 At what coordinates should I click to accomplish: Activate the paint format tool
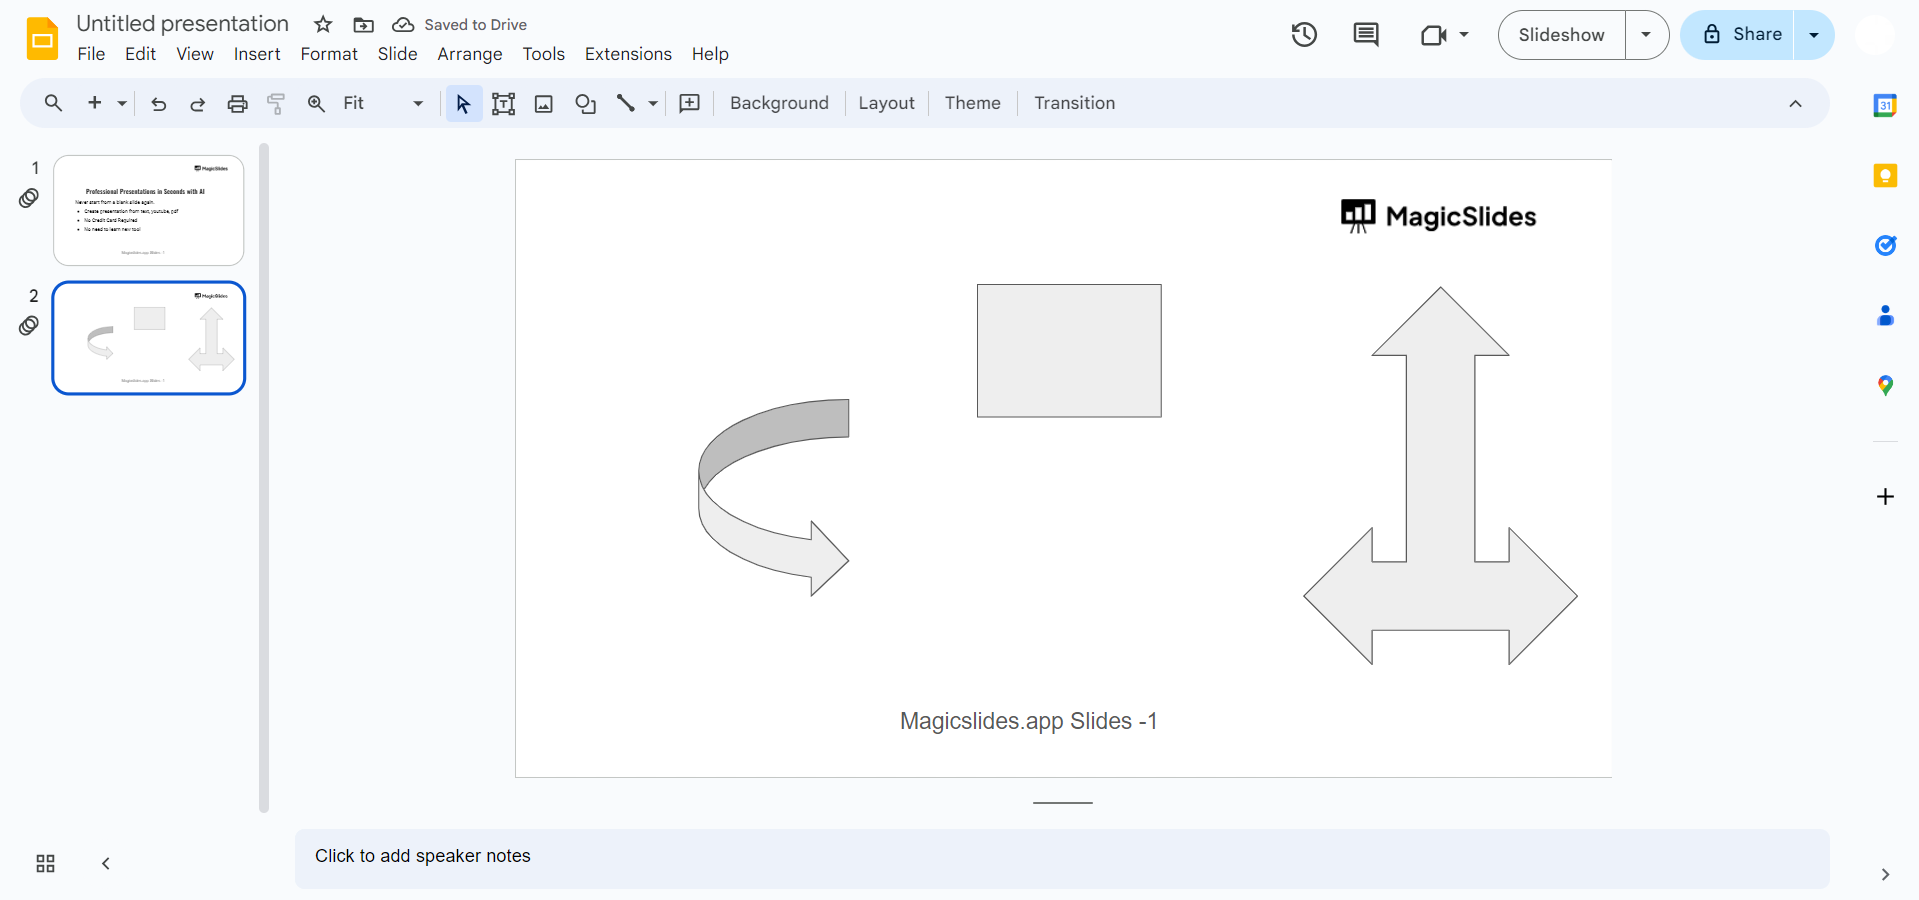coord(276,103)
